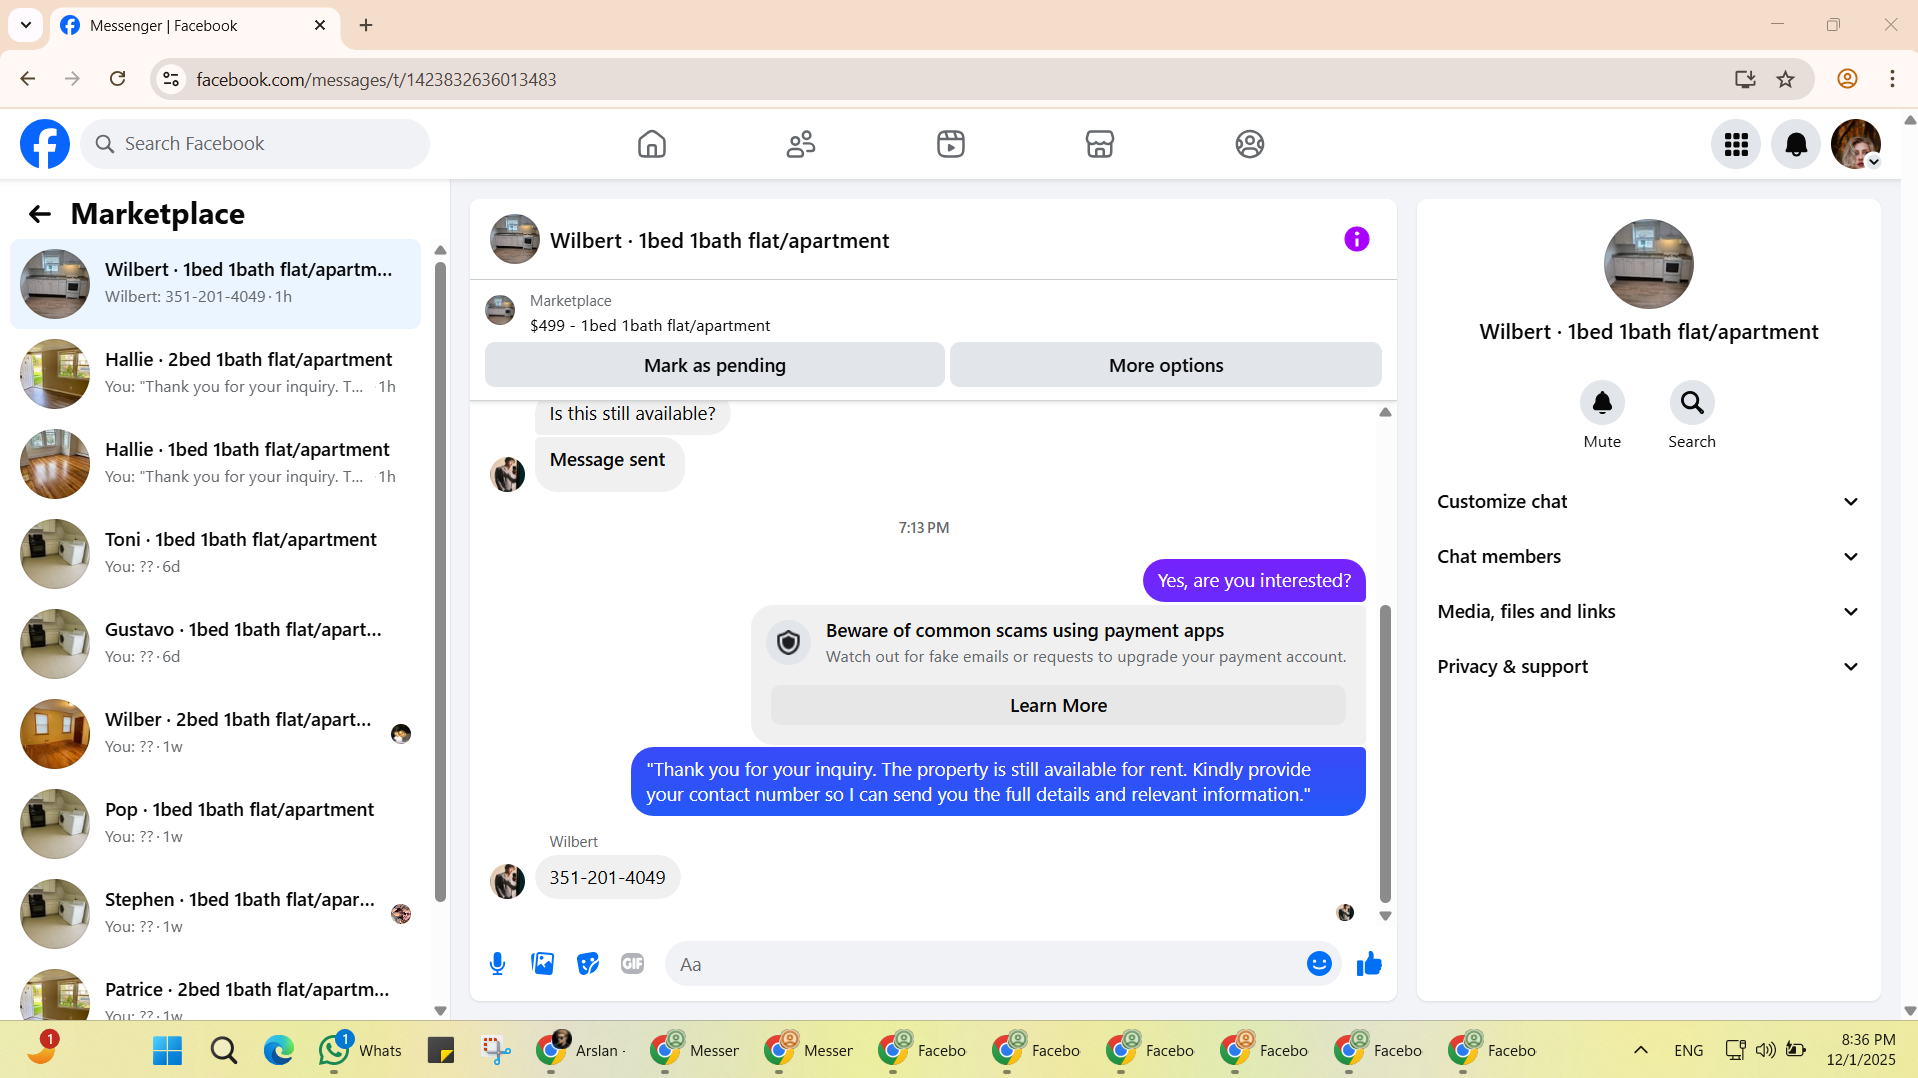Expand Customize chat section
This screenshot has width=1918, height=1078.
(x=1648, y=502)
